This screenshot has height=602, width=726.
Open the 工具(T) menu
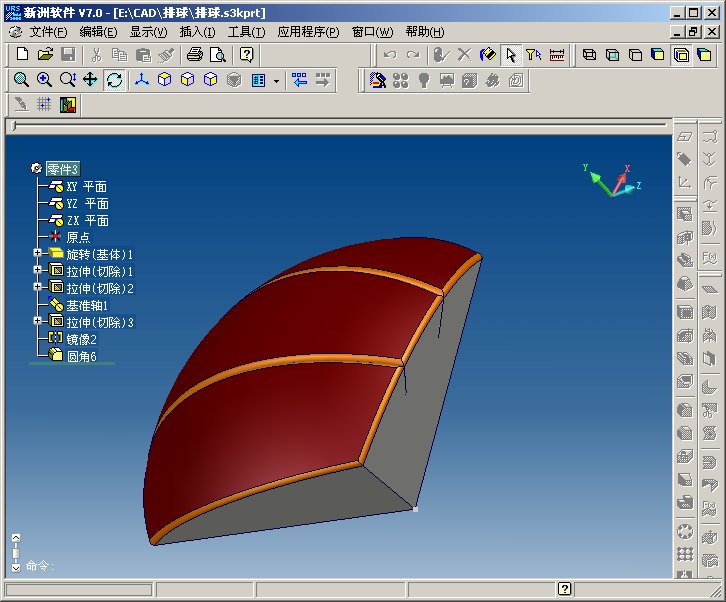[x=246, y=32]
